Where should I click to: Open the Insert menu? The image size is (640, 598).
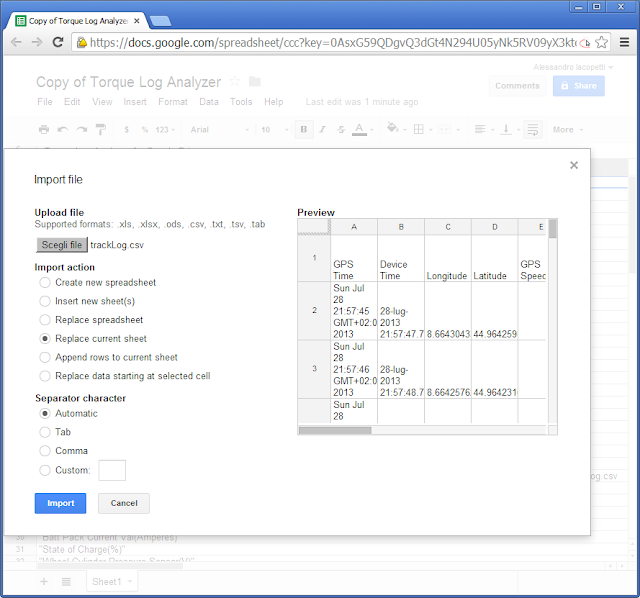click(x=135, y=102)
